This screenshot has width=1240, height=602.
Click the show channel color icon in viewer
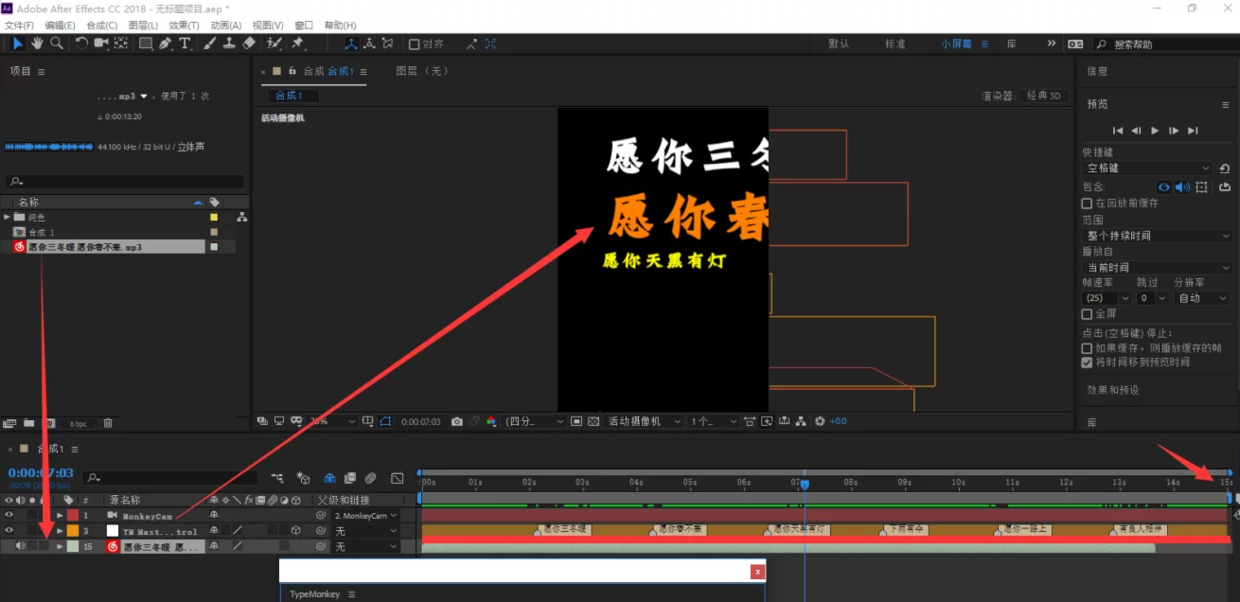point(491,422)
